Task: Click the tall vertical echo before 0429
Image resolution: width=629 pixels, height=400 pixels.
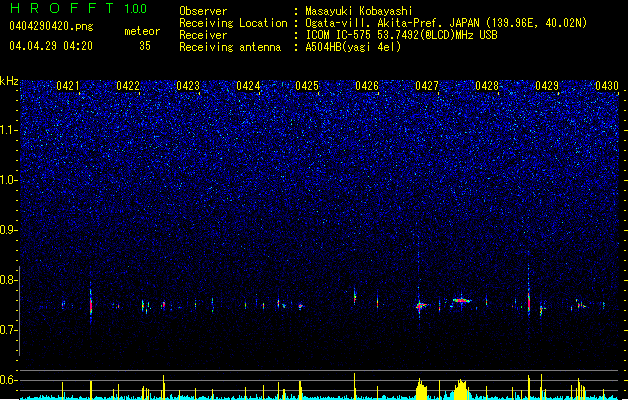Action: click(529, 302)
